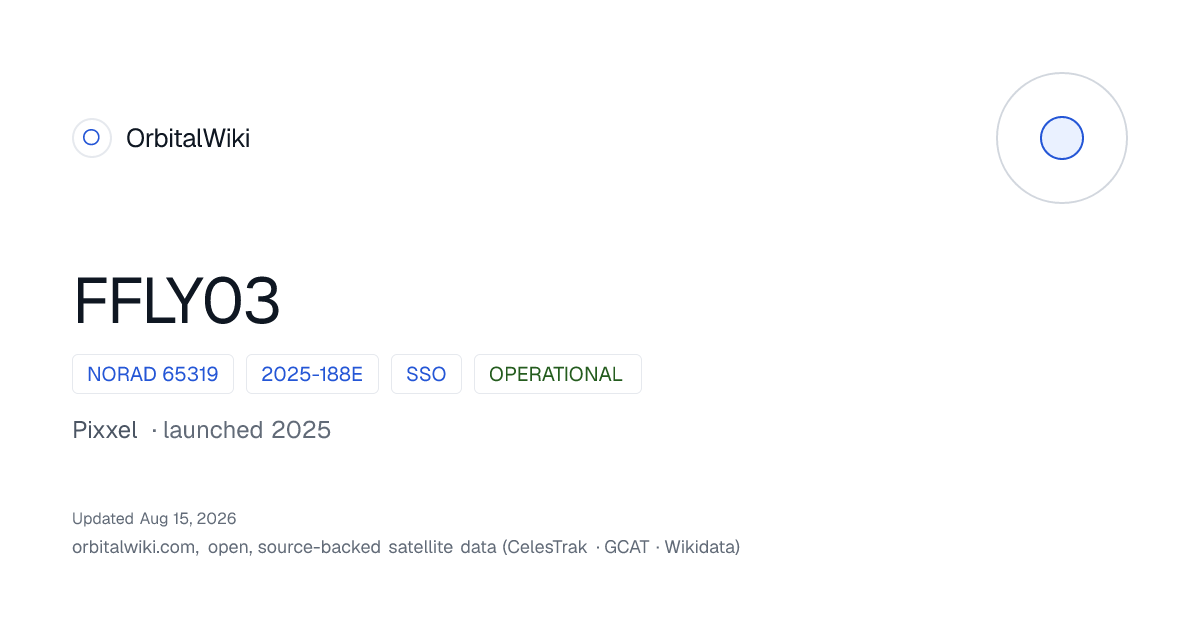Click 'satellite data' in the footer text
Image resolution: width=1200 pixels, height=630 pixels.
point(442,547)
